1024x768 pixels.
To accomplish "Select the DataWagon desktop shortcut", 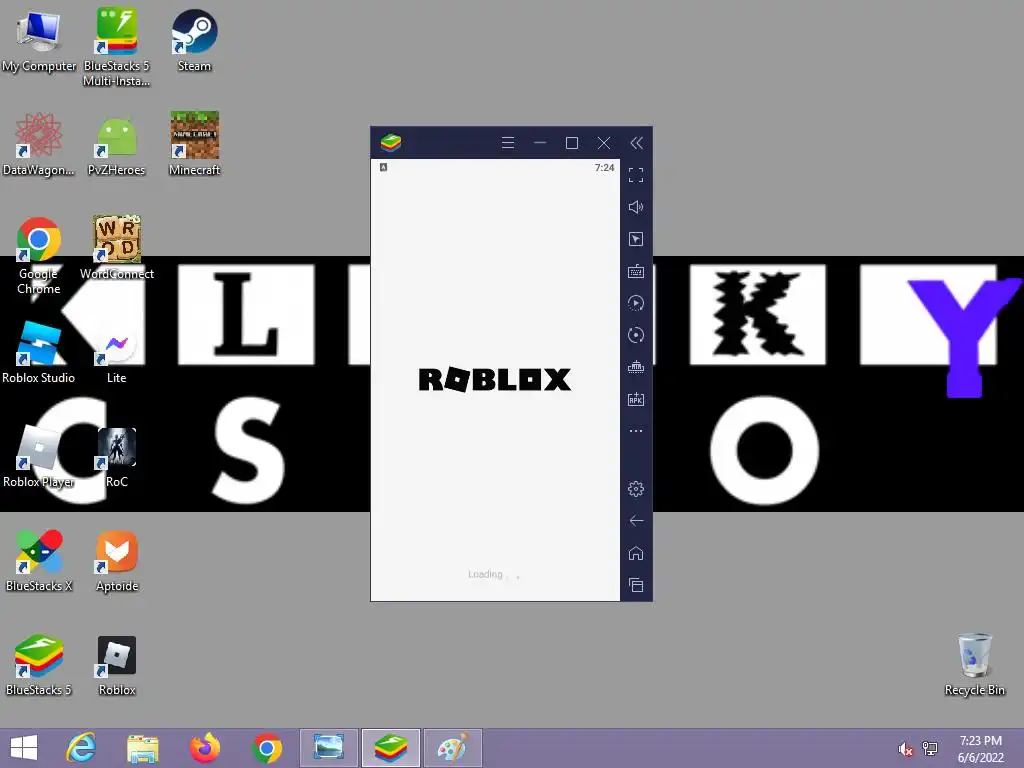I will (39, 144).
